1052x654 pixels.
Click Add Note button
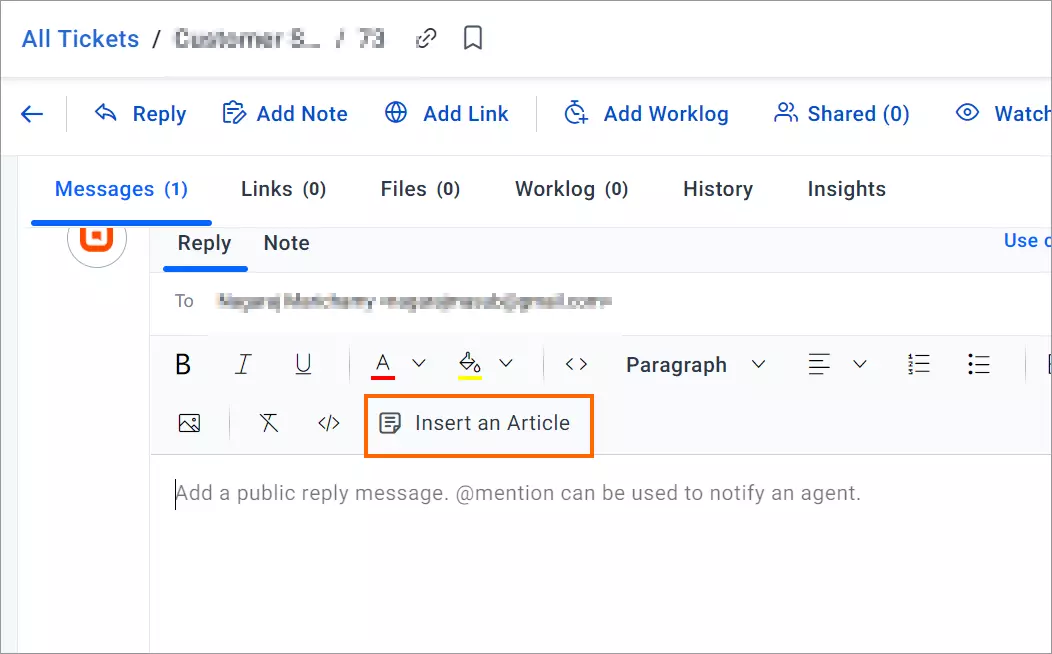(x=284, y=114)
